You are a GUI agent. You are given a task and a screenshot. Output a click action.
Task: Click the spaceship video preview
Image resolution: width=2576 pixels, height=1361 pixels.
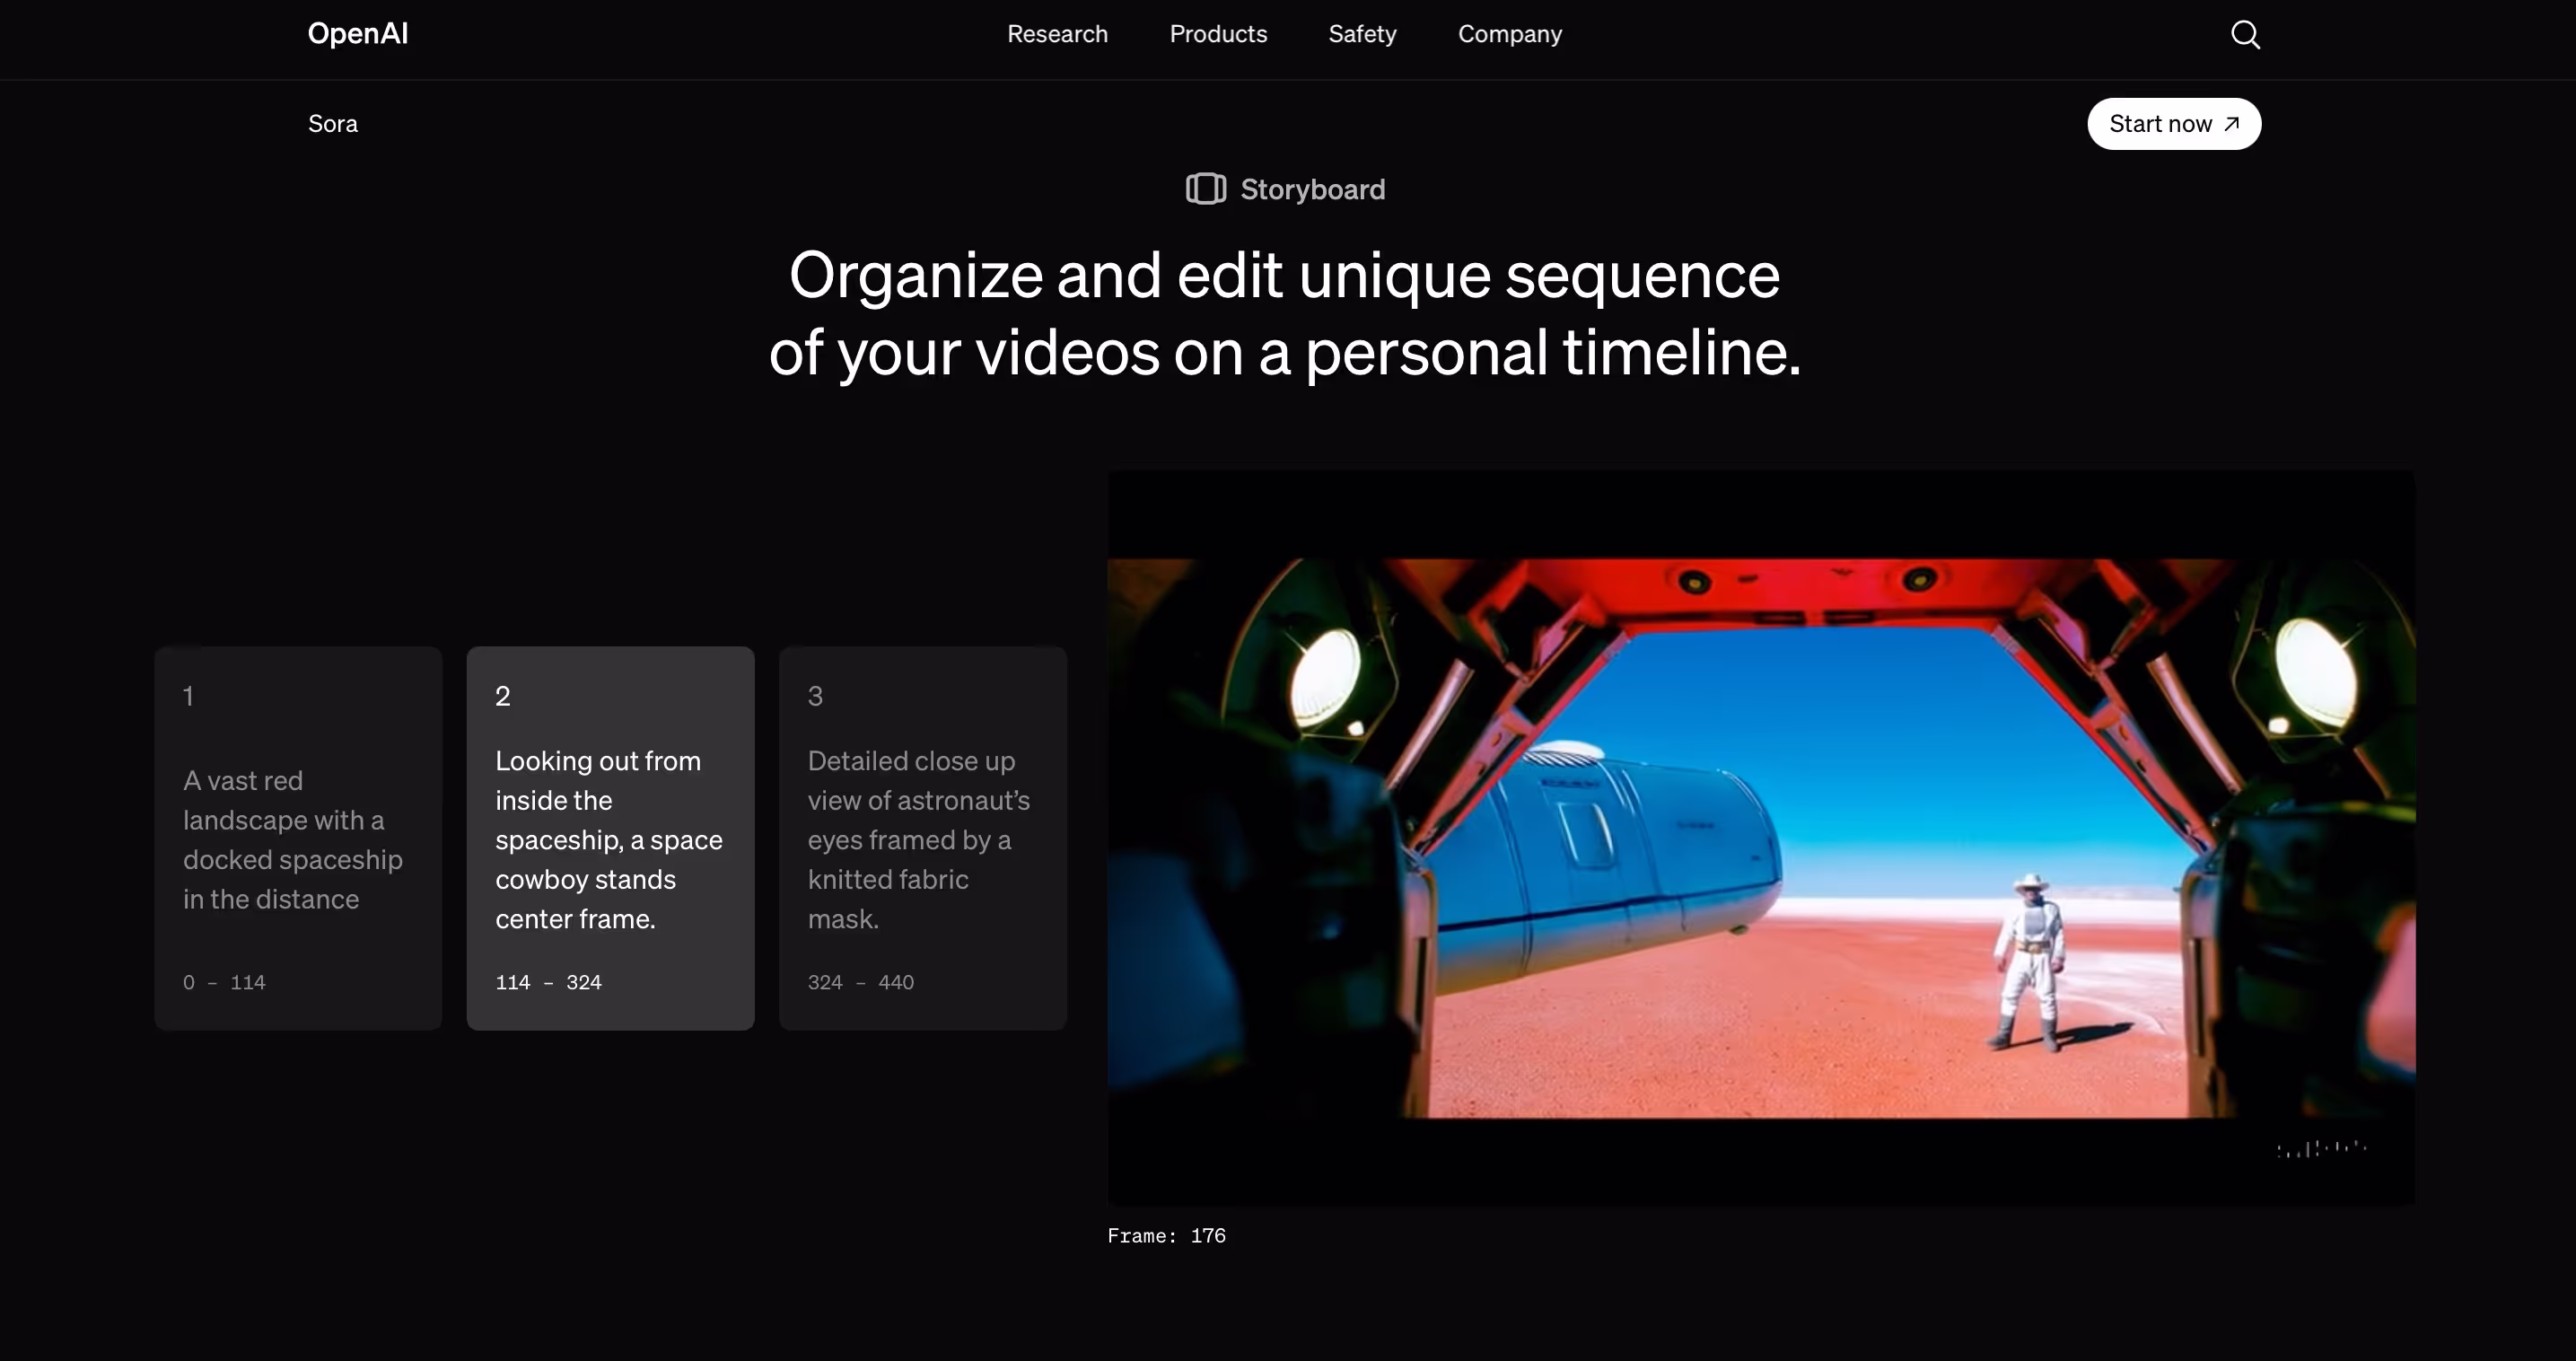[x=1760, y=838]
